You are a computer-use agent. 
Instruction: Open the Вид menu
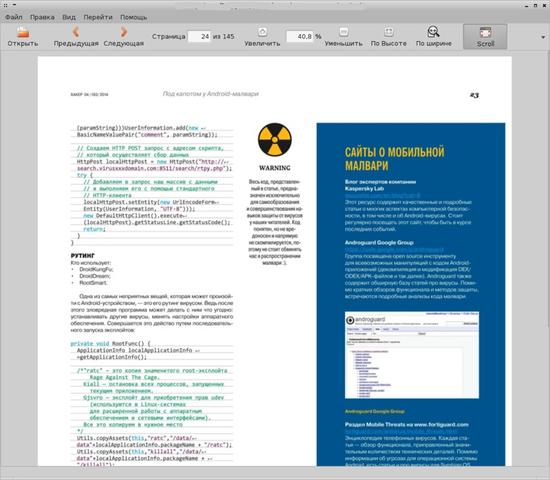tap(69, 17)
